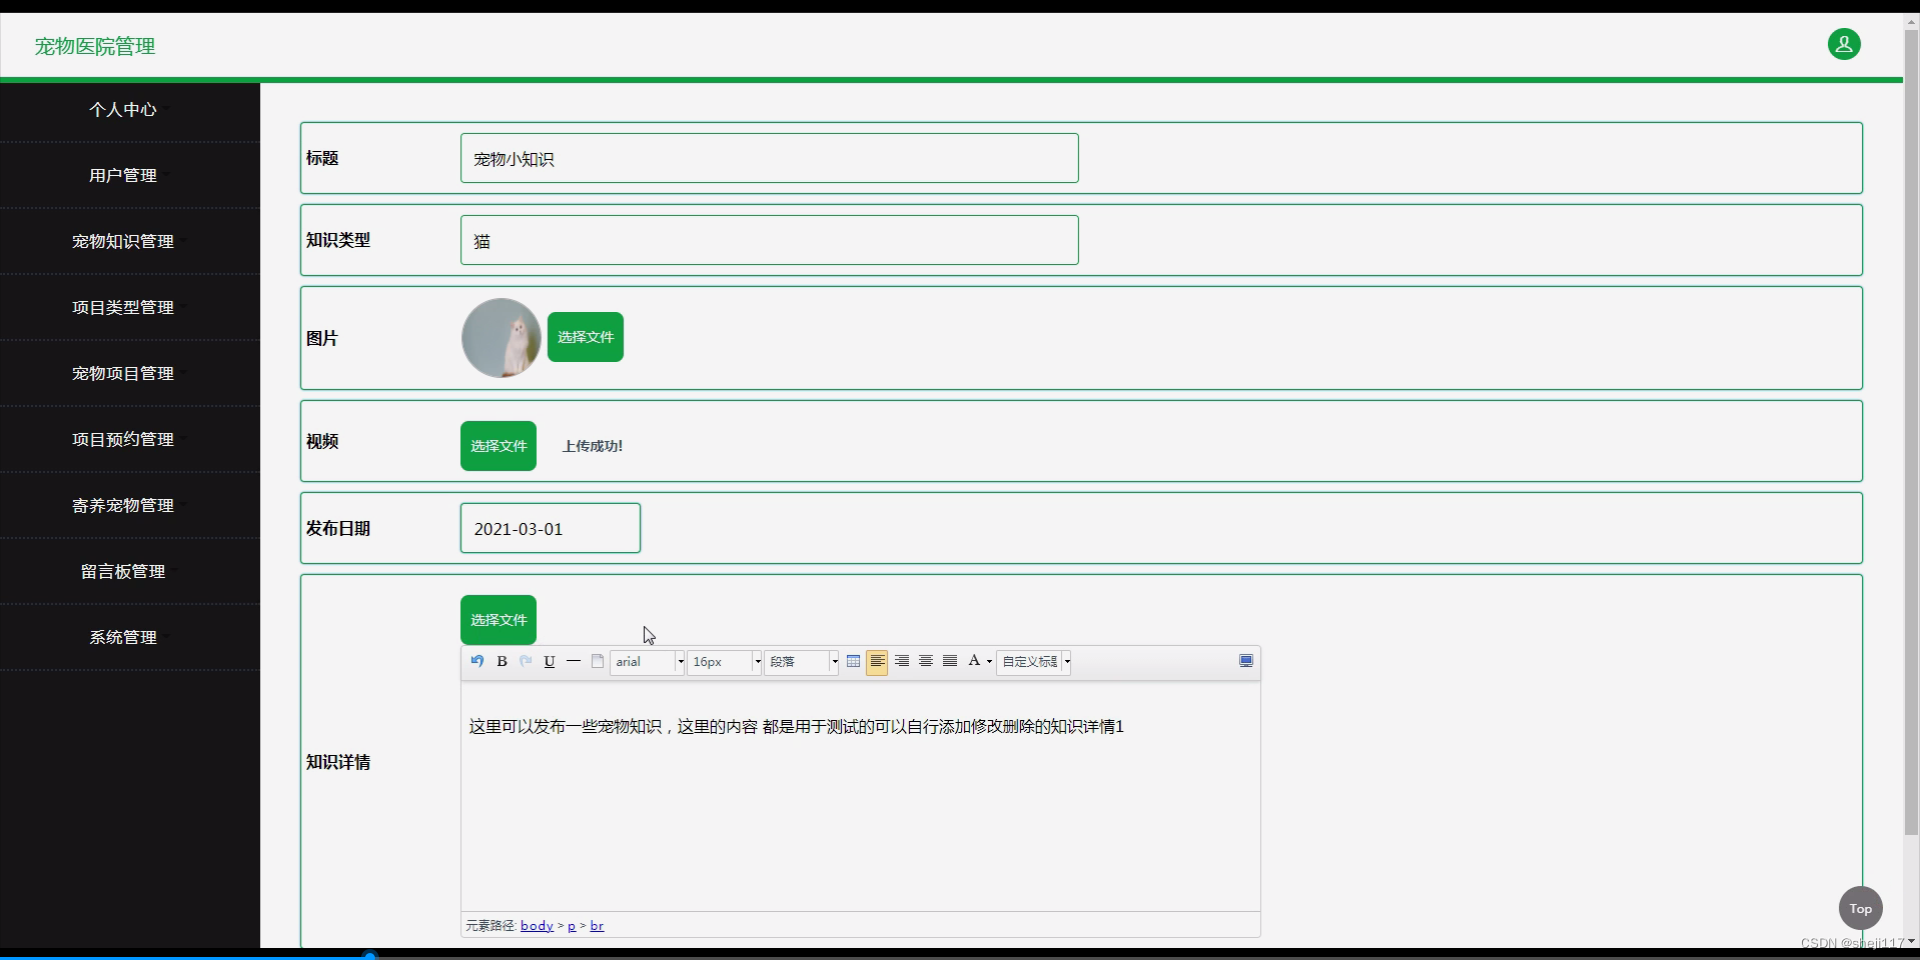Click 选择文件 button next to cat image
The image size is (1920, 960).
585,337
